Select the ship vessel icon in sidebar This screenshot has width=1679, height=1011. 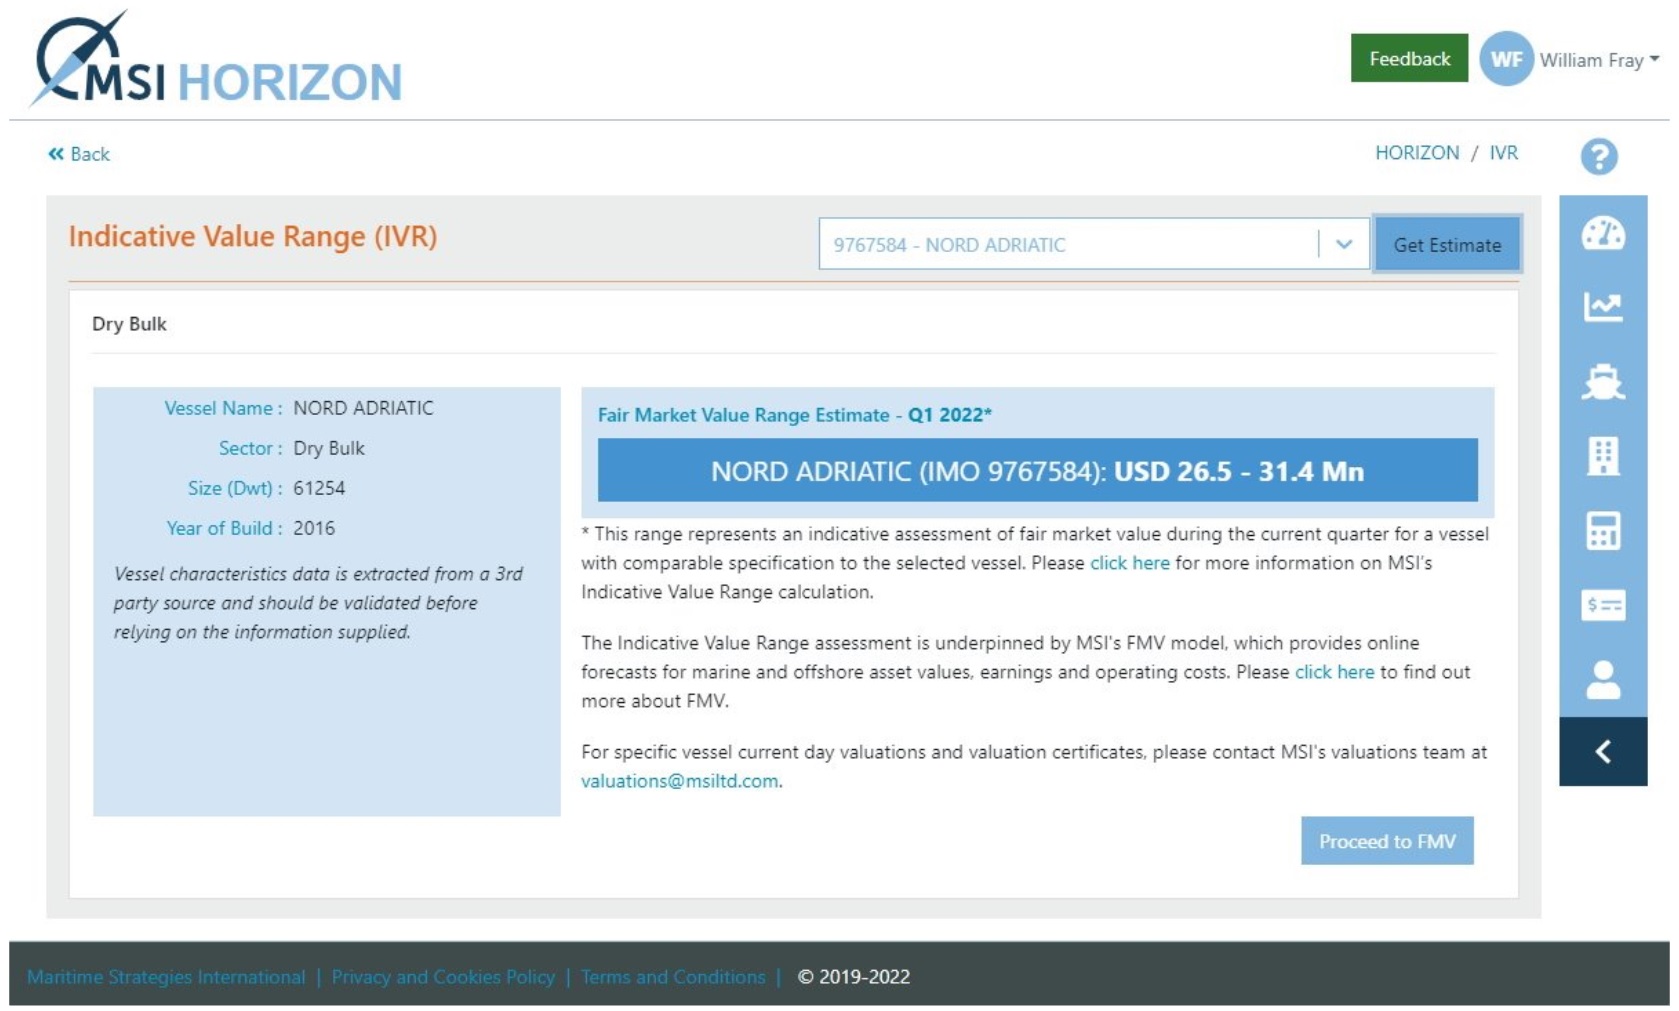click(x=1602, y=381)
